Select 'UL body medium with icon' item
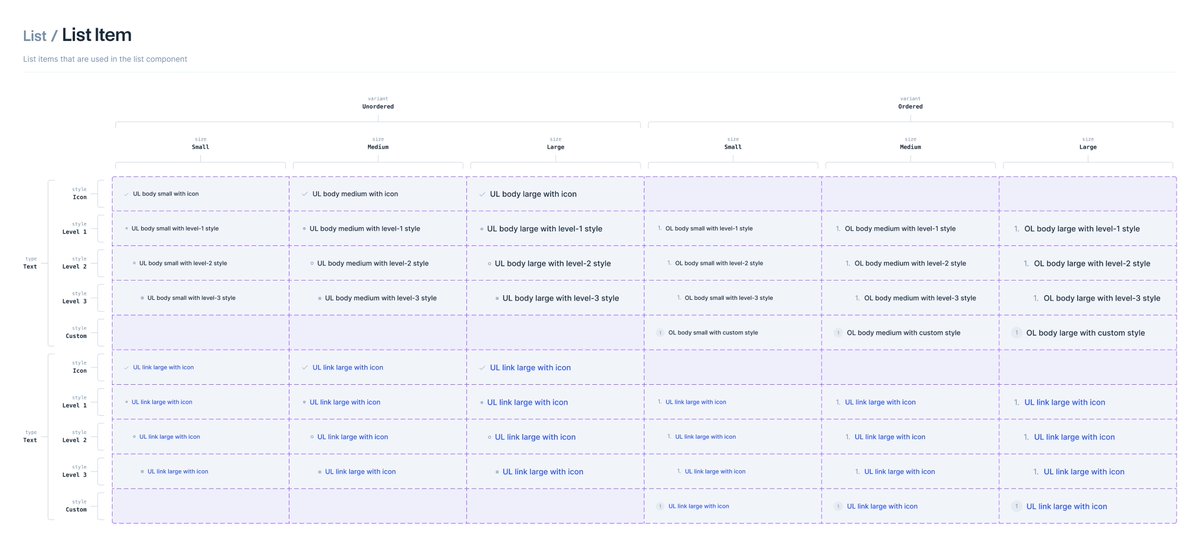 pyautogui.click(x=355, y=194)
